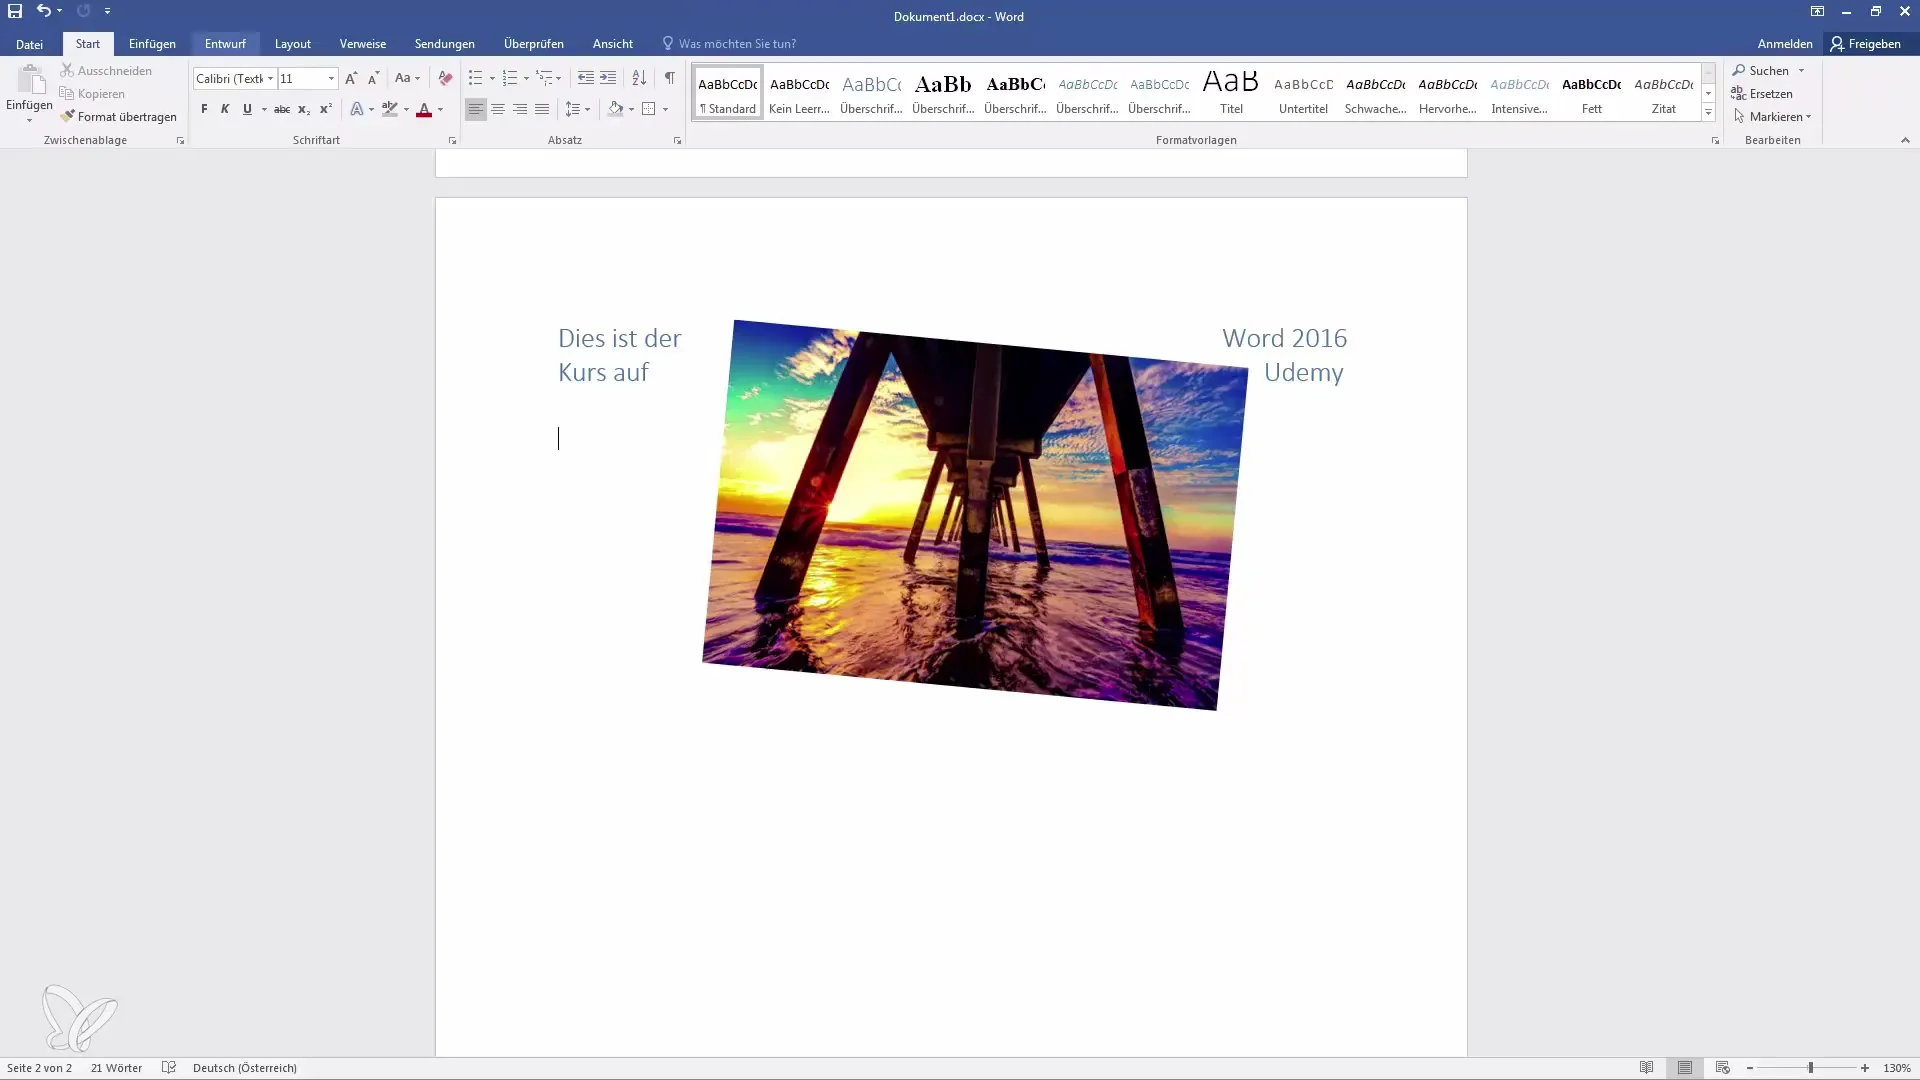Zoom in with the plus button

tap(1865, 1068)
